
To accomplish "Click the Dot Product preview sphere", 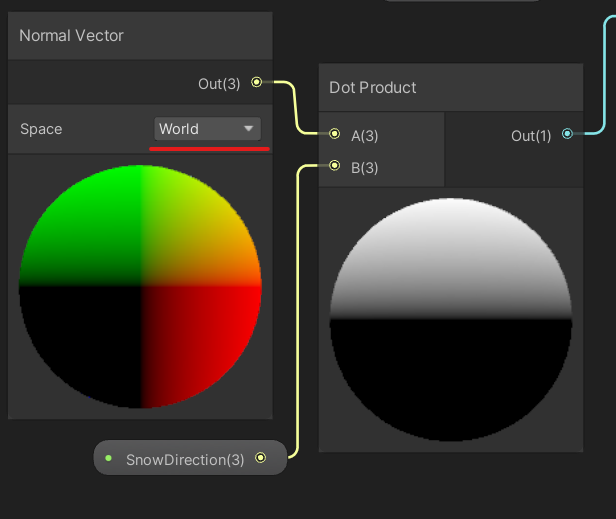I will 451,319.
